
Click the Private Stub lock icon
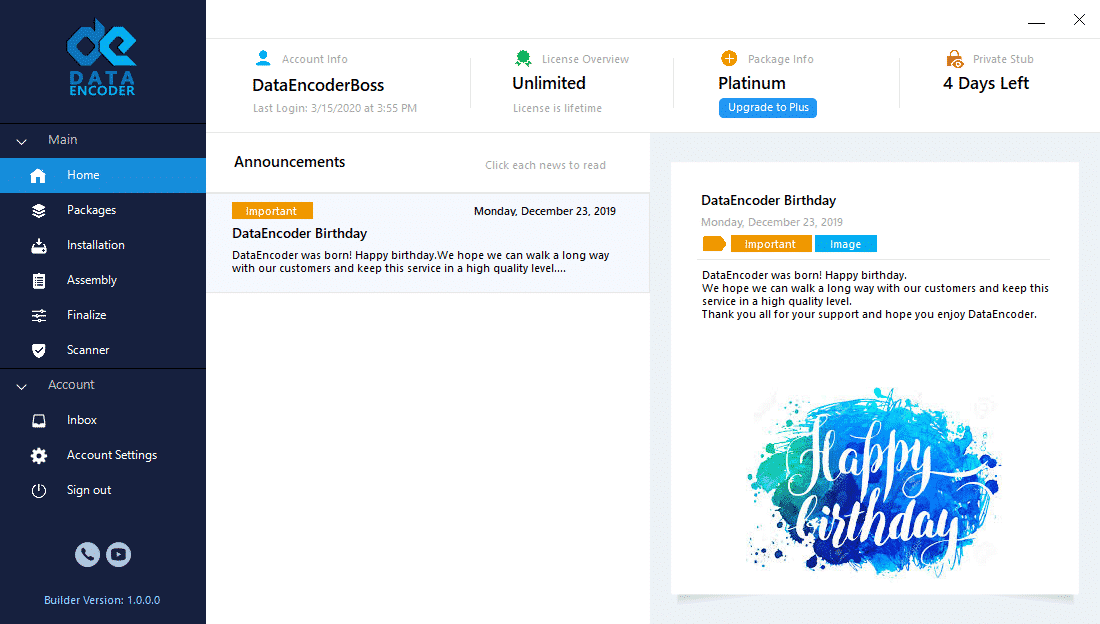[954, 58]
